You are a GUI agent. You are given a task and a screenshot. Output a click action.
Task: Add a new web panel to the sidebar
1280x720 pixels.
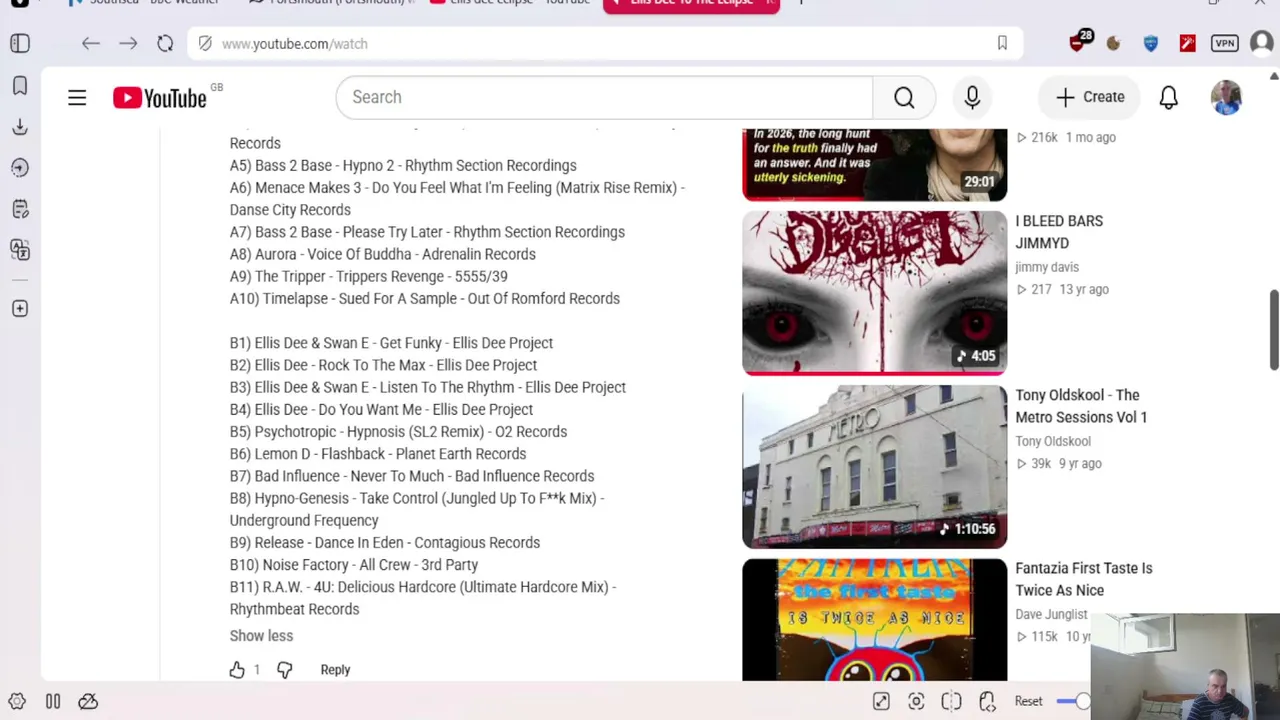(20, 309)
